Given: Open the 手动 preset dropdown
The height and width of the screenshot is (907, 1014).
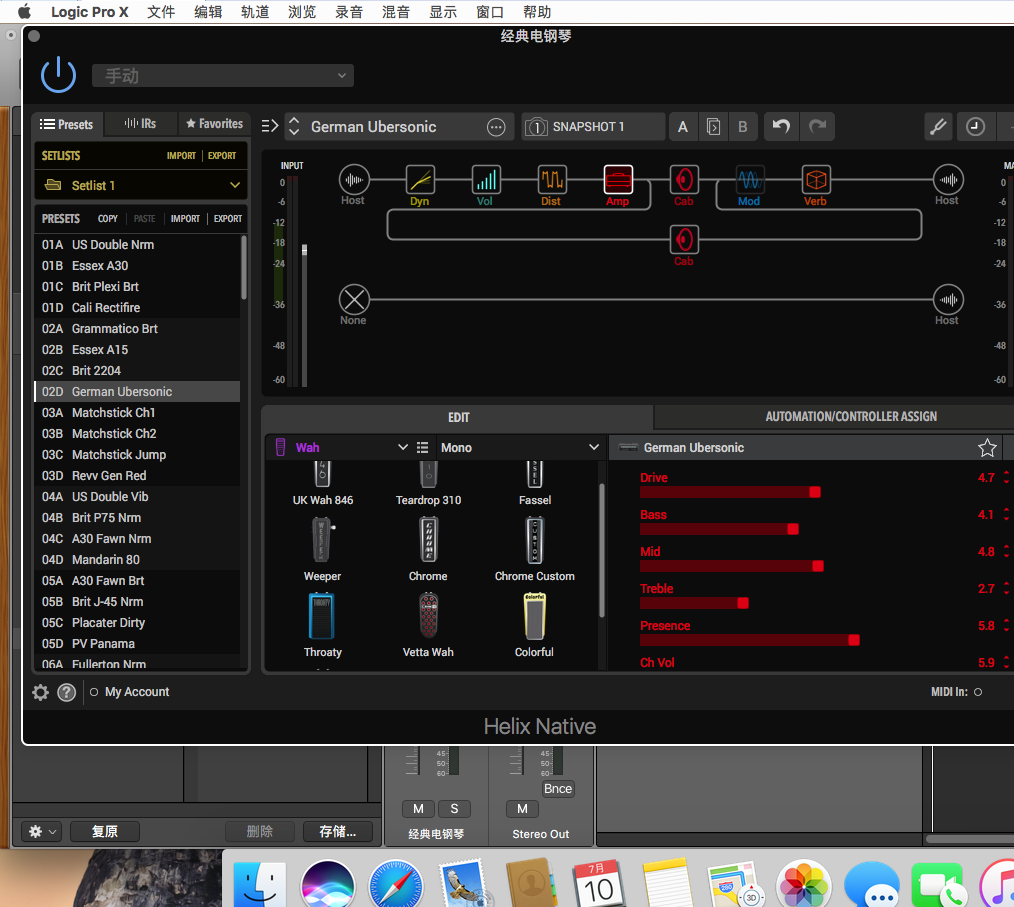Looking at the screenshot, I should (x=222, y=76).
